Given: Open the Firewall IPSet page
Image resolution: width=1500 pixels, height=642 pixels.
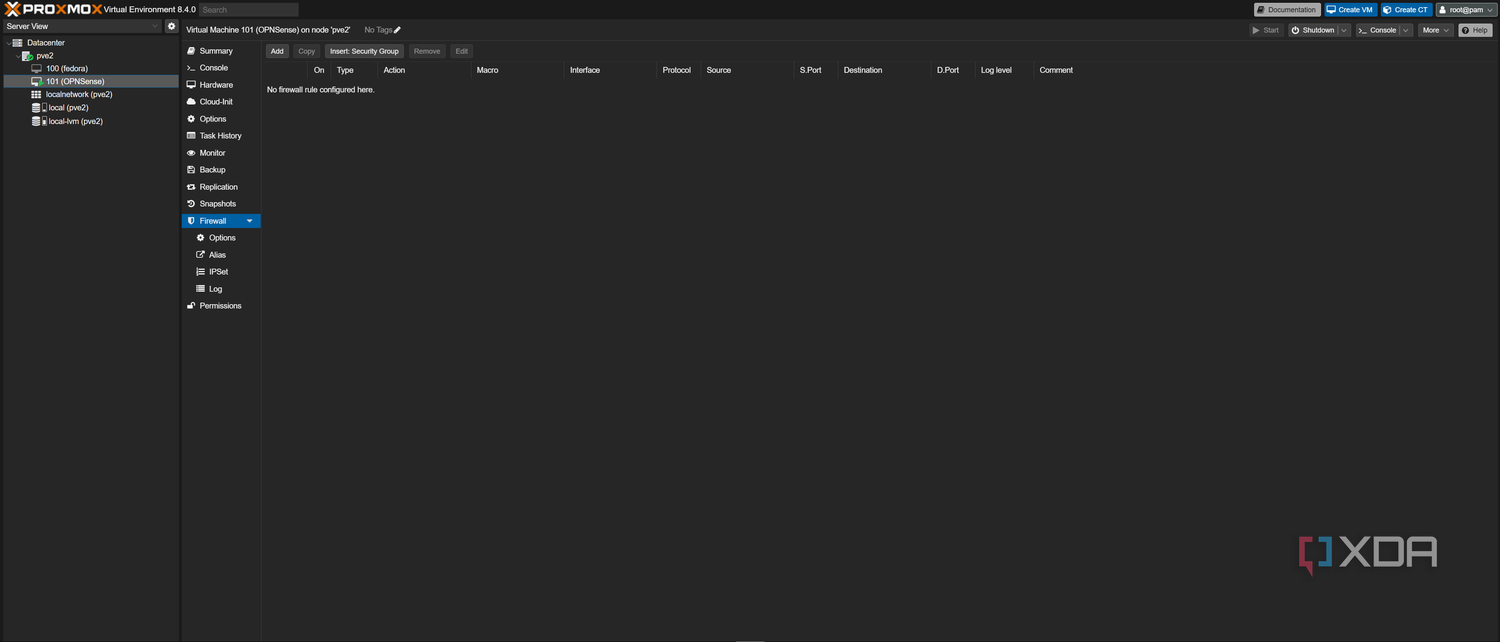Looking at the screenshot, I should tap(218, 272).
